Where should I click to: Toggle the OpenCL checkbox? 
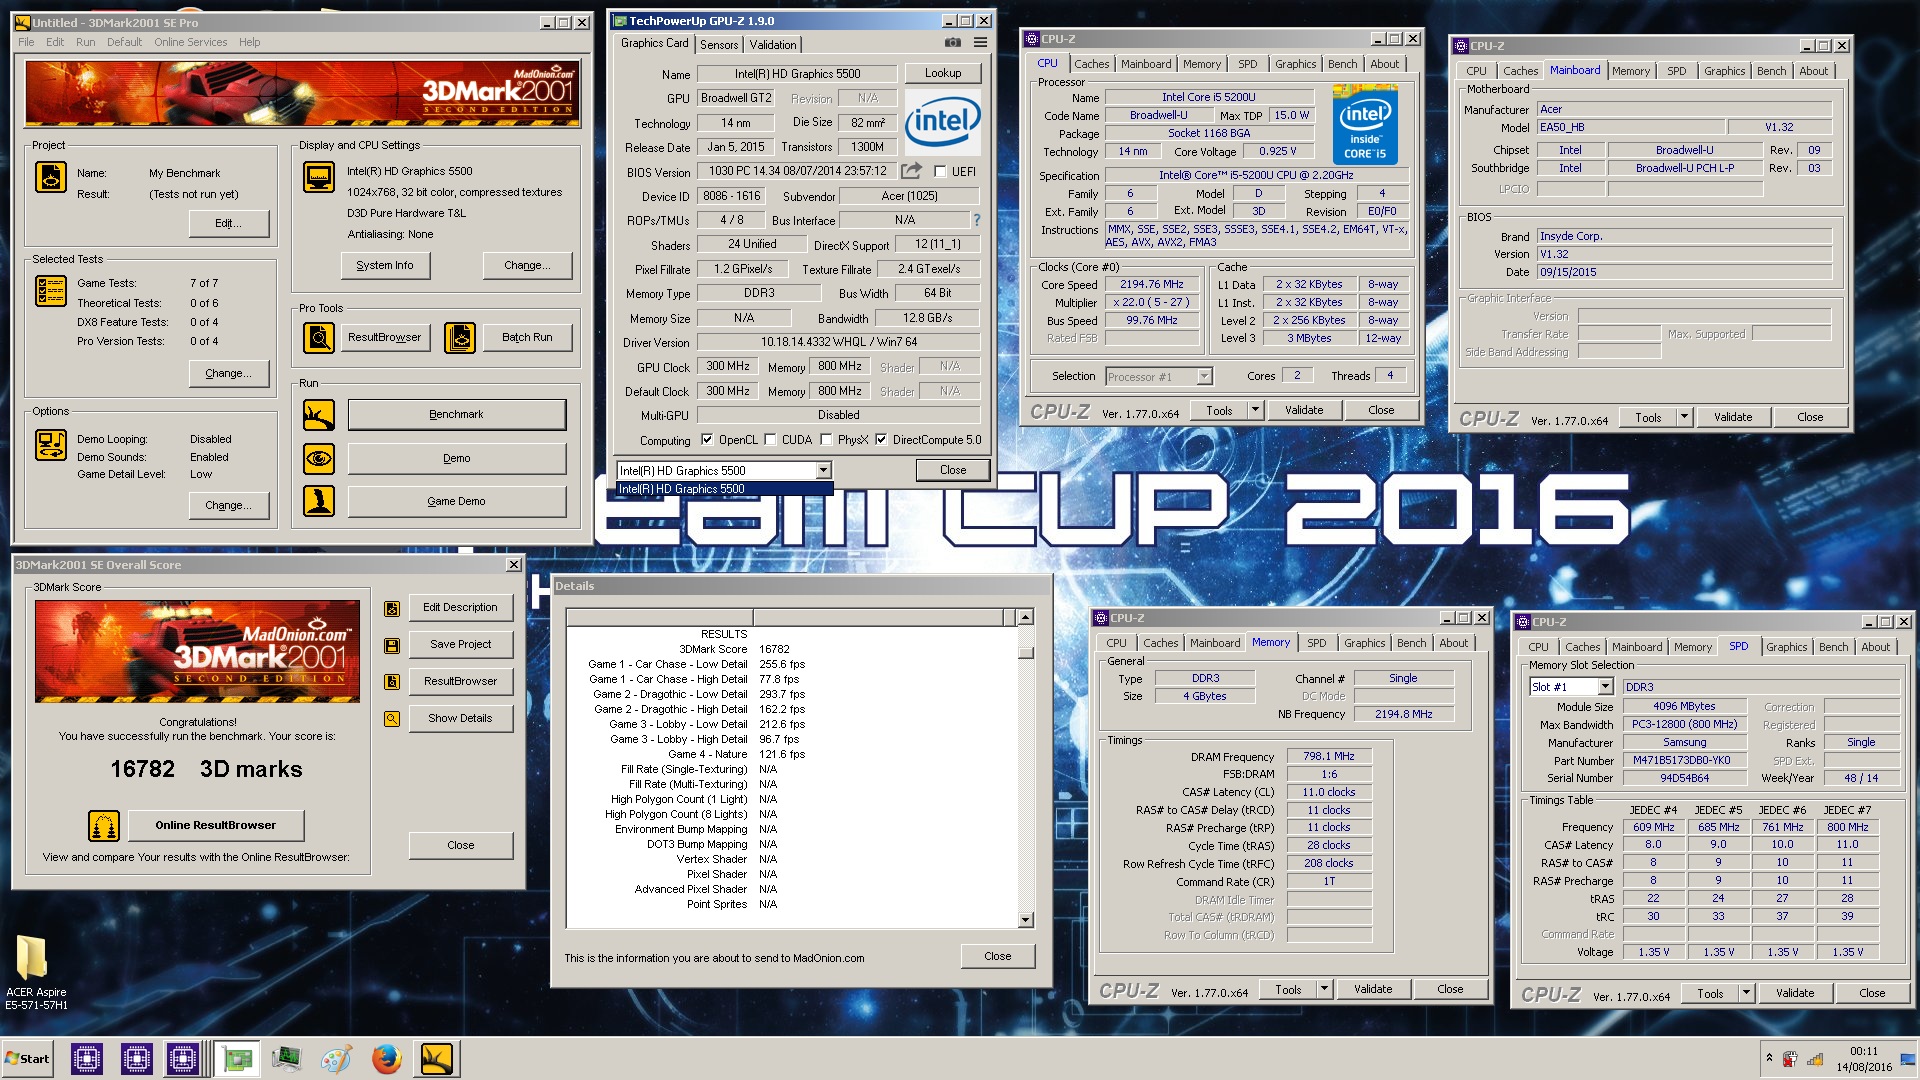tap(707, 440)
